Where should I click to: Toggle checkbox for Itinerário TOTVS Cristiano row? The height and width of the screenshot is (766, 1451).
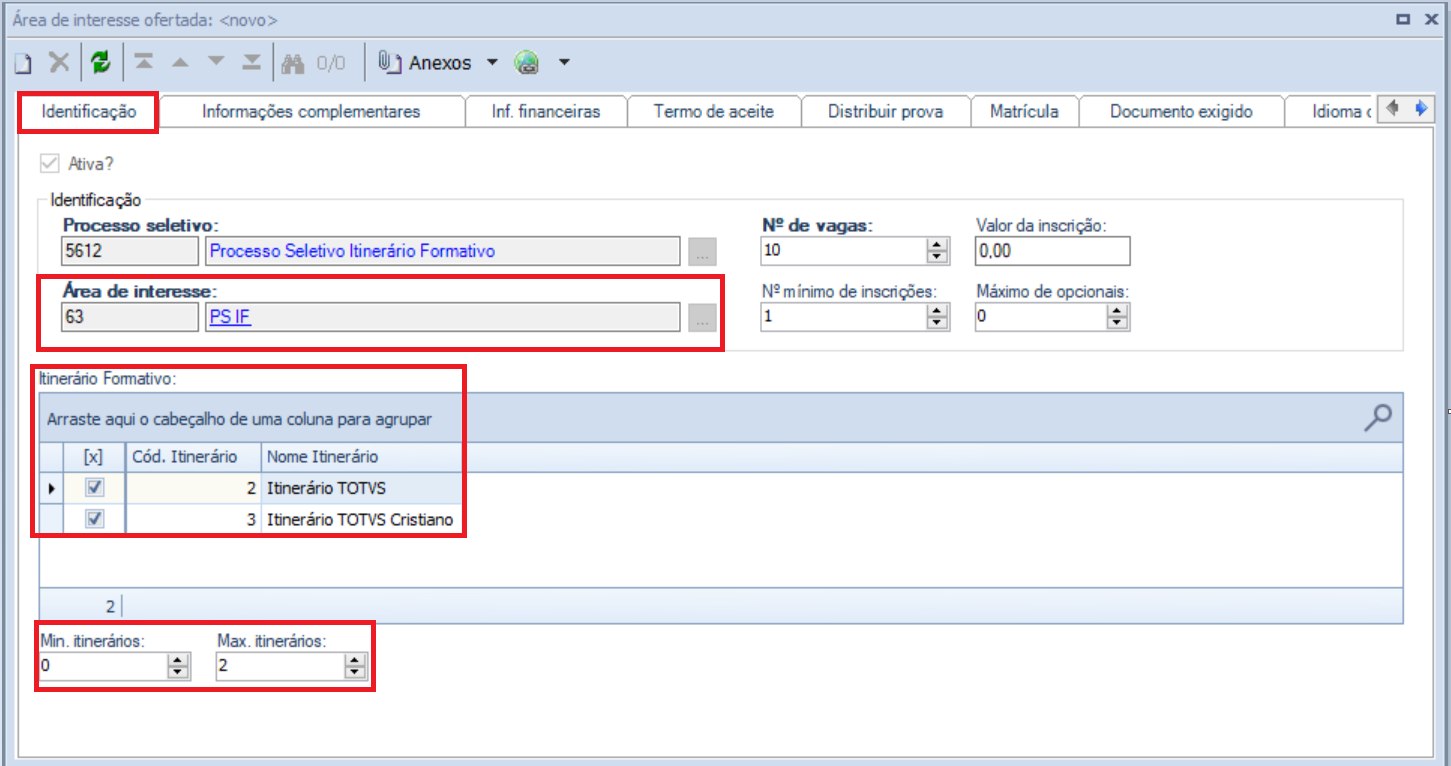94,520
